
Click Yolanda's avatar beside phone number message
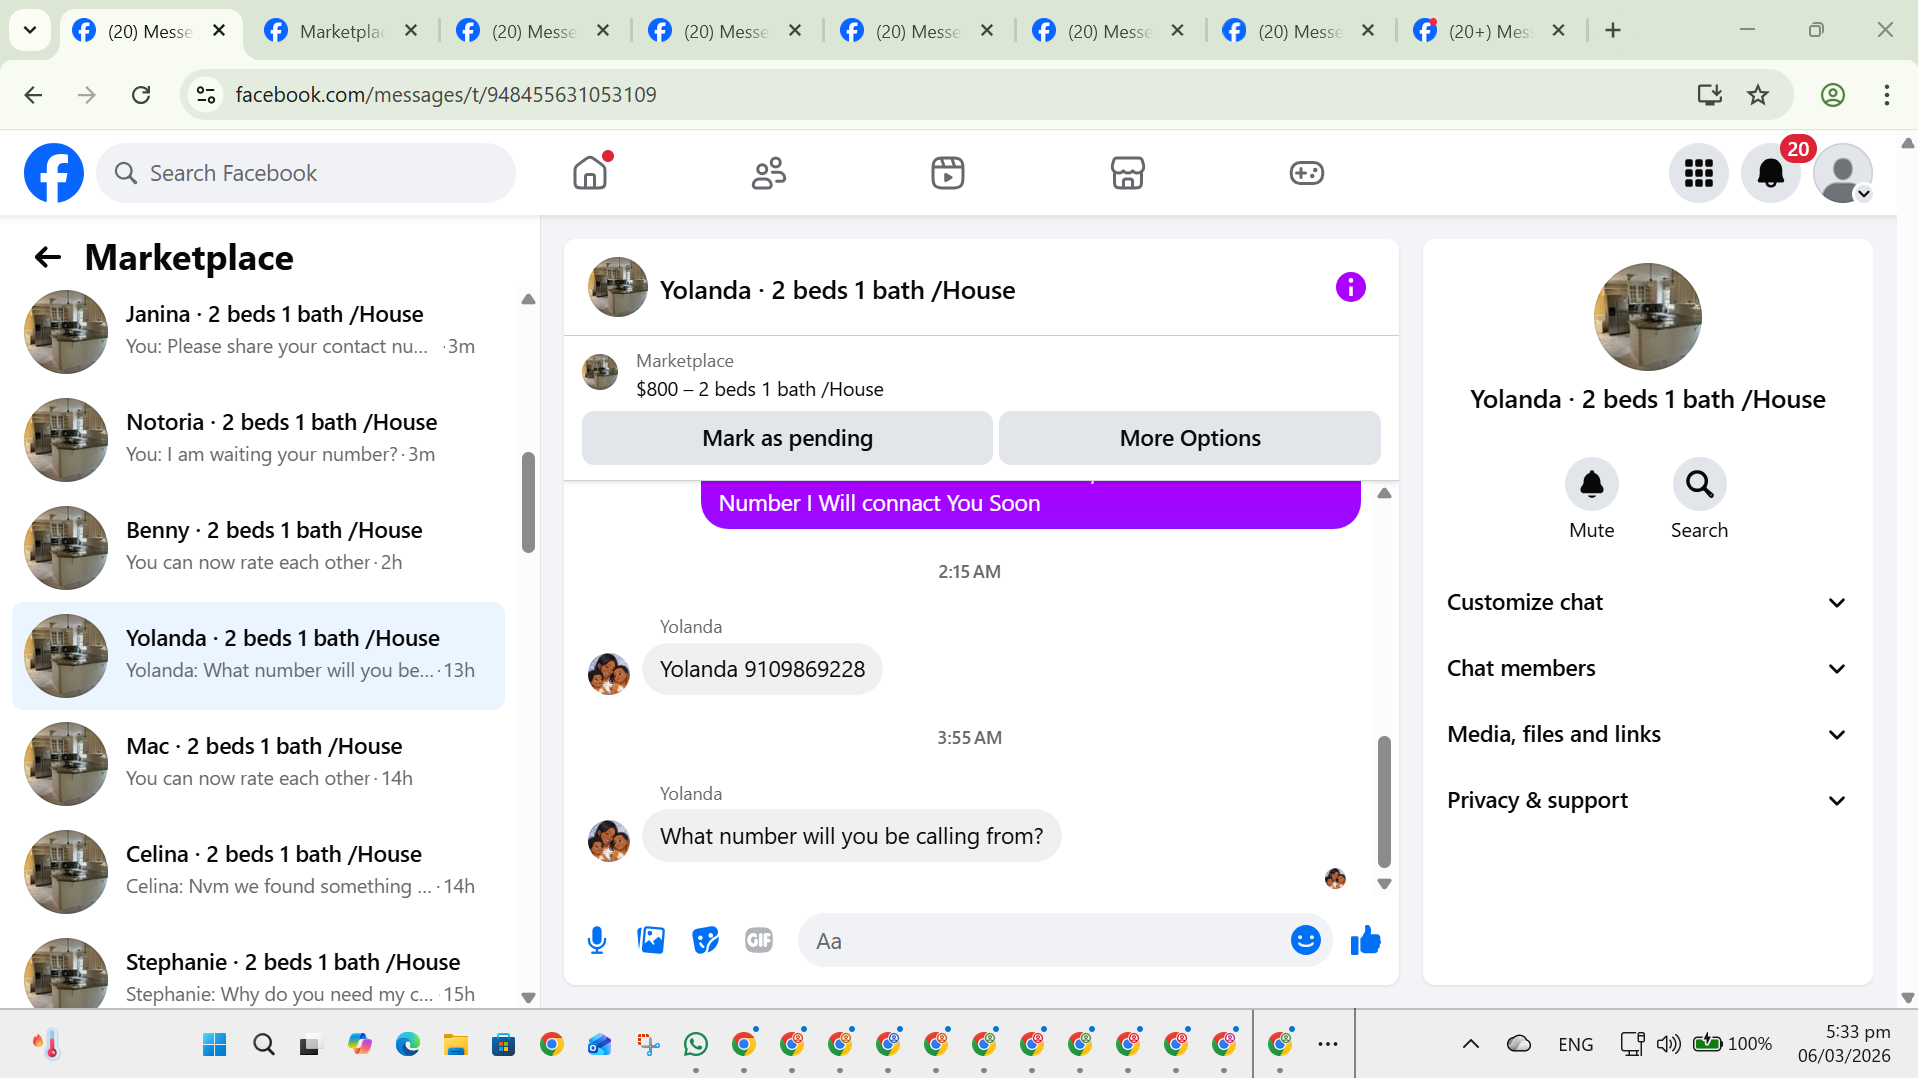[608, 673]
